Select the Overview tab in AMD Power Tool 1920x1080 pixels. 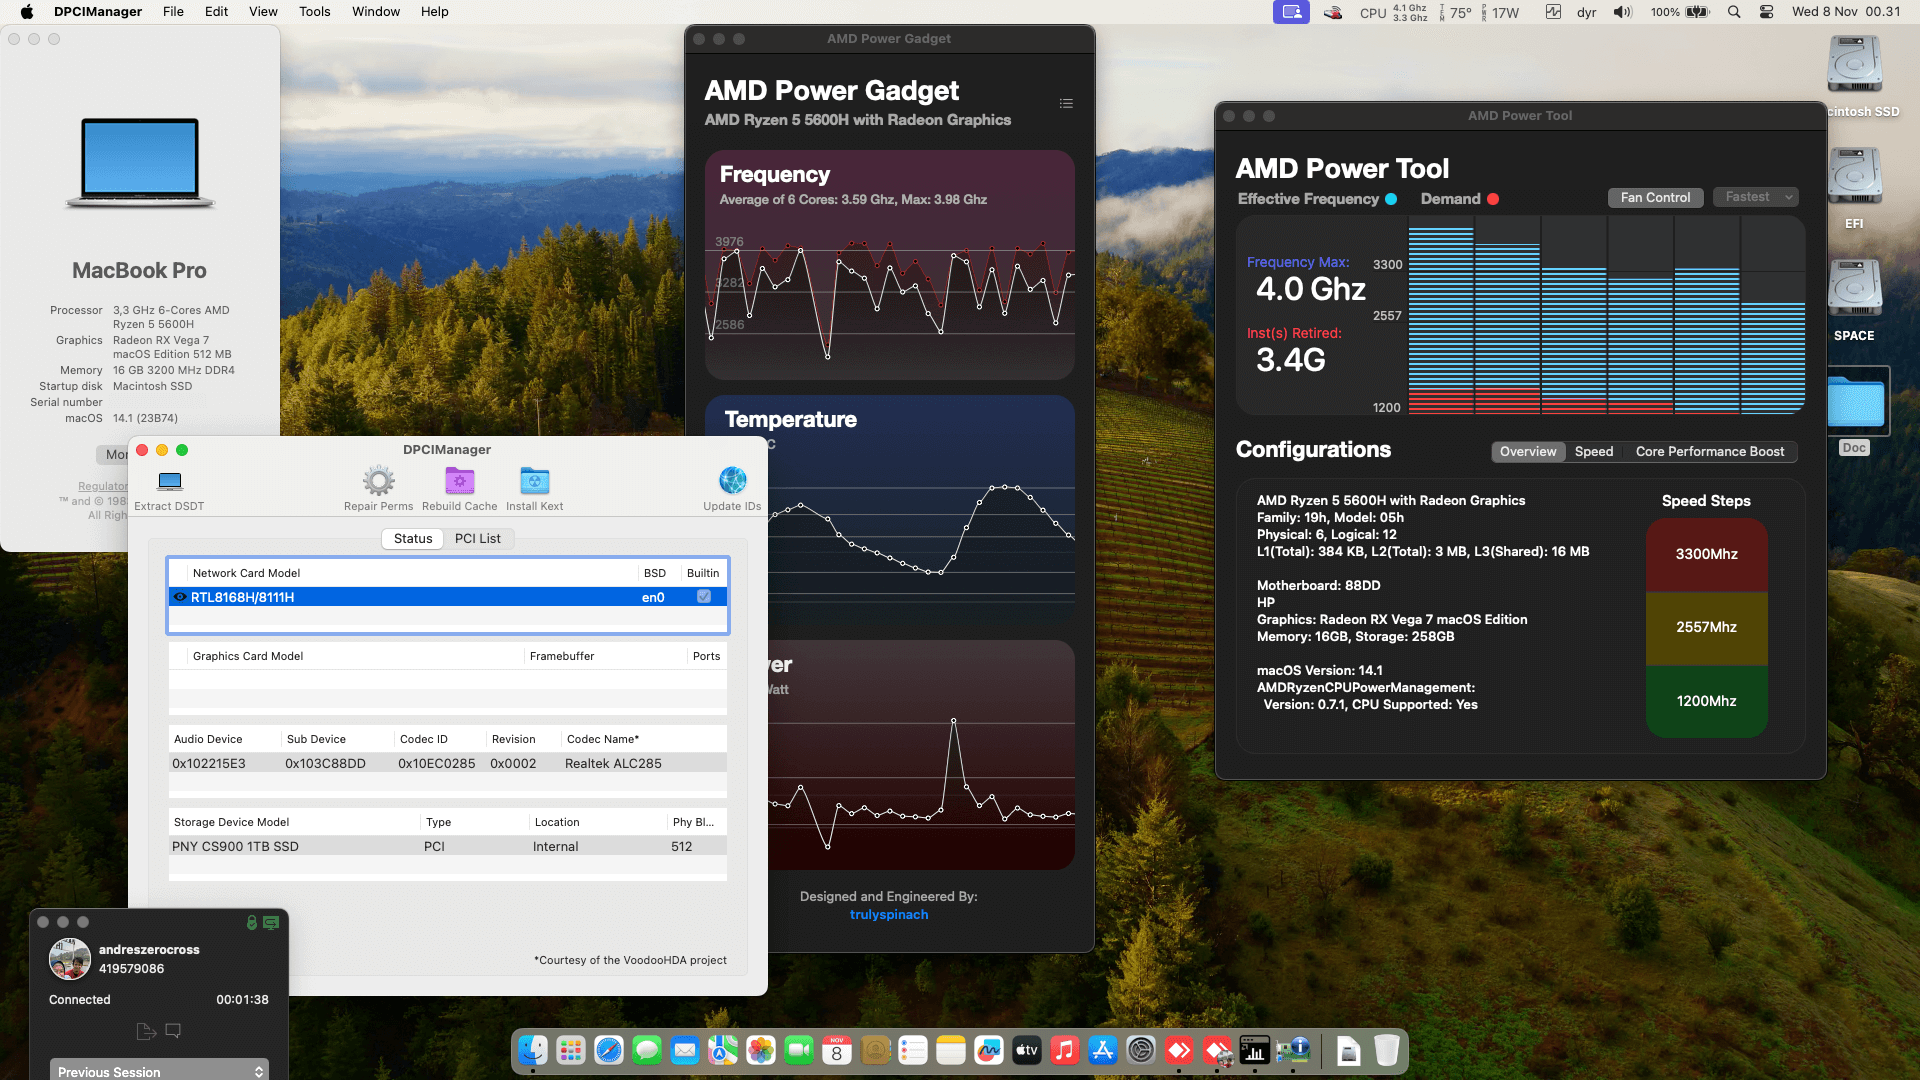point(1528,452)
